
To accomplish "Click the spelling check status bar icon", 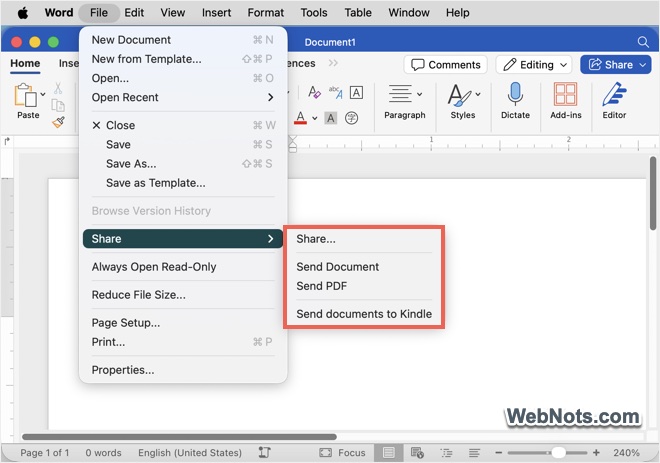I will [264, 452].
